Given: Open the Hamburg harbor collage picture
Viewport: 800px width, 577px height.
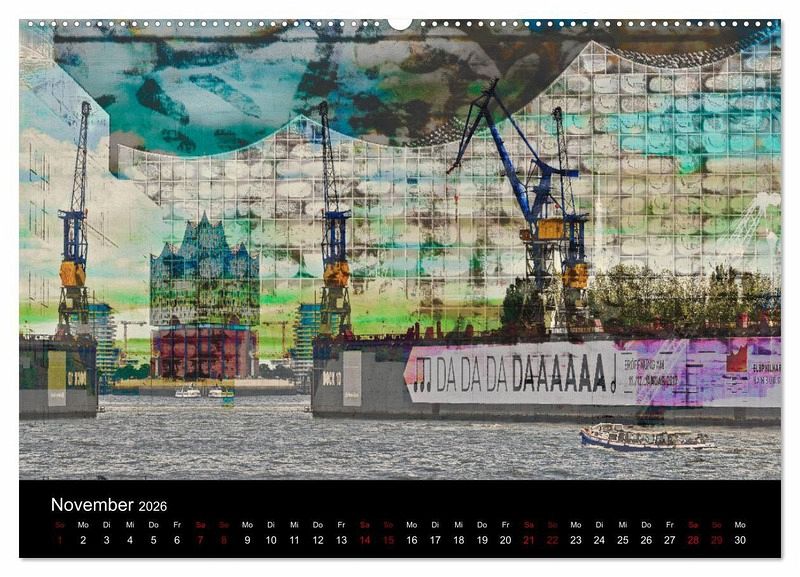Looking at the screenshot, I should (x=400, y=250).
